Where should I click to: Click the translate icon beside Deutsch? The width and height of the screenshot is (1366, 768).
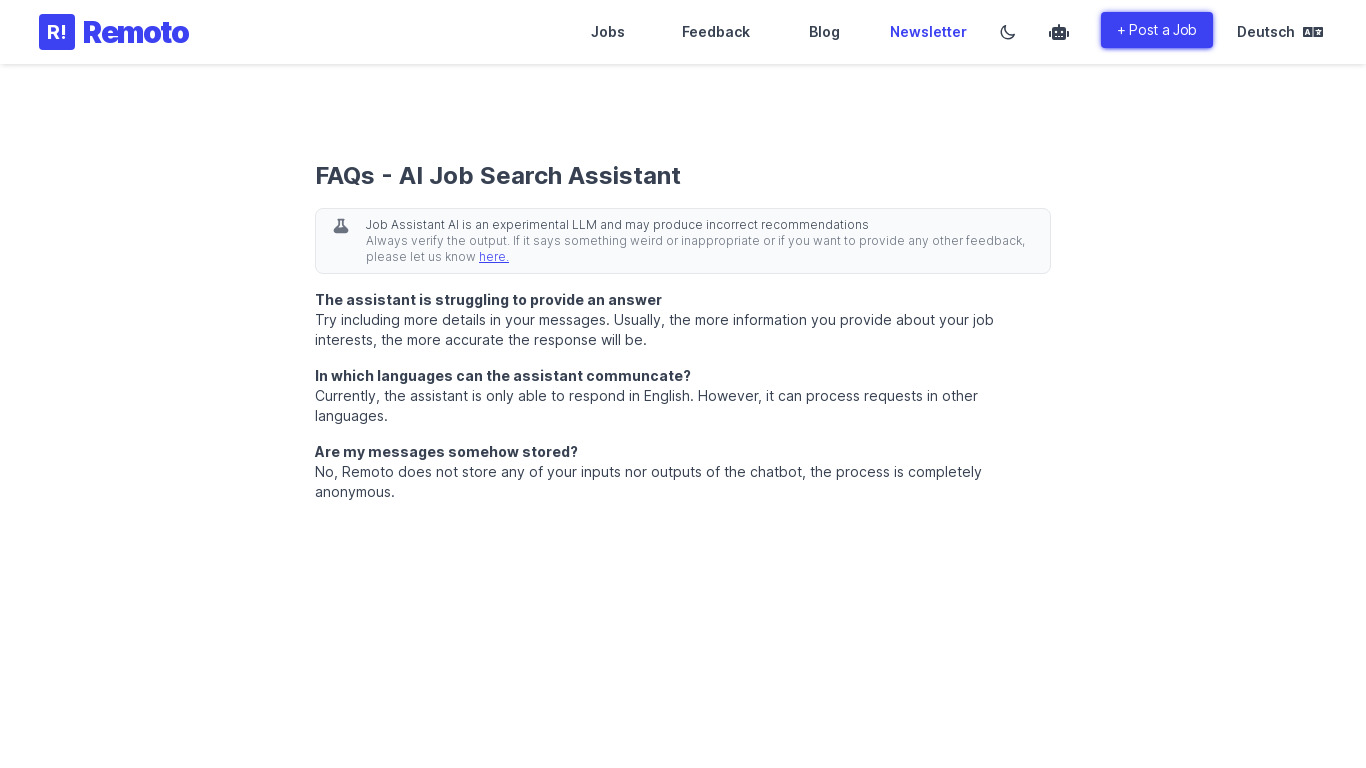pyautogui.click(x=1313, y=32)
